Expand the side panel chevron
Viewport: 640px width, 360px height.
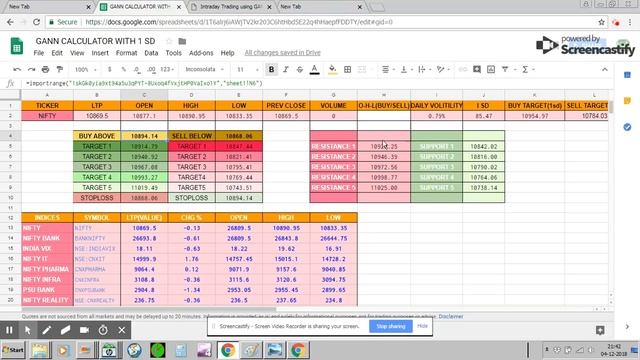coord(627,327)
